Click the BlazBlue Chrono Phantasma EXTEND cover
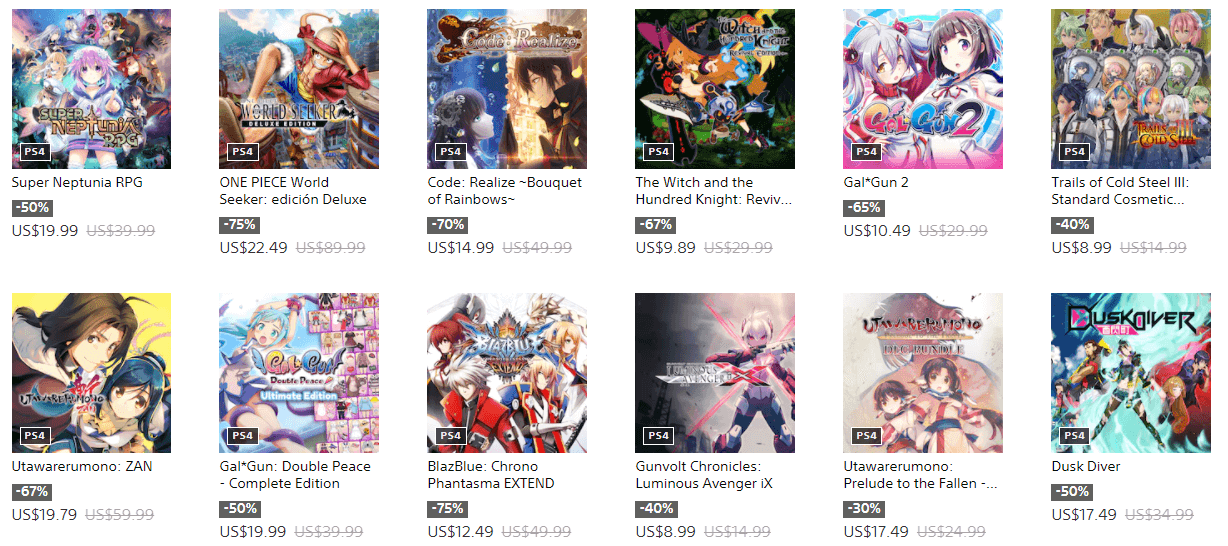Screen dimensions: 1228x546 click(x=507, y=373)
